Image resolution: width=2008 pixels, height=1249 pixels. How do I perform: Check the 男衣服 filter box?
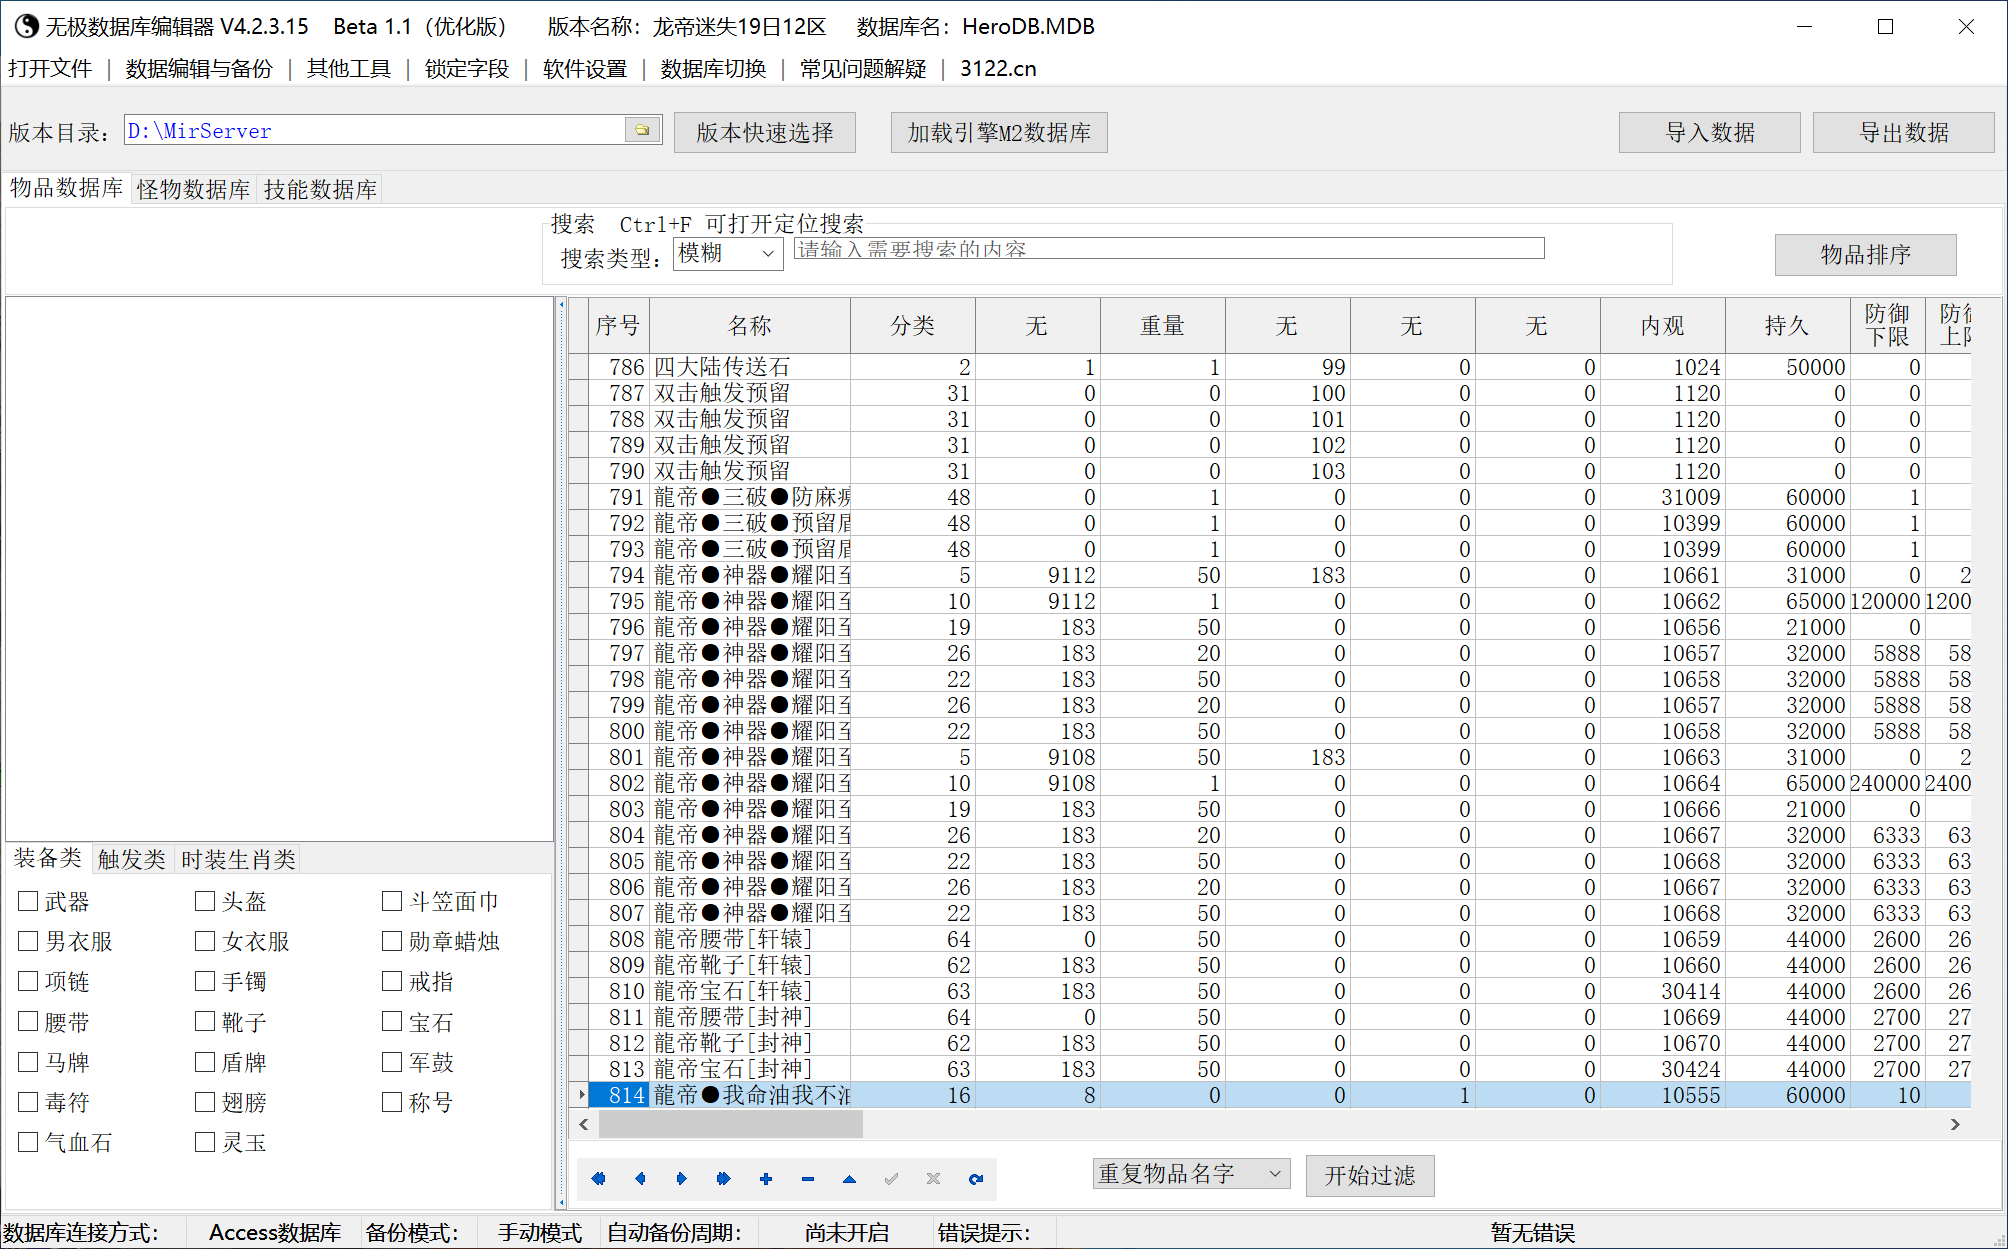click(28, 941)
